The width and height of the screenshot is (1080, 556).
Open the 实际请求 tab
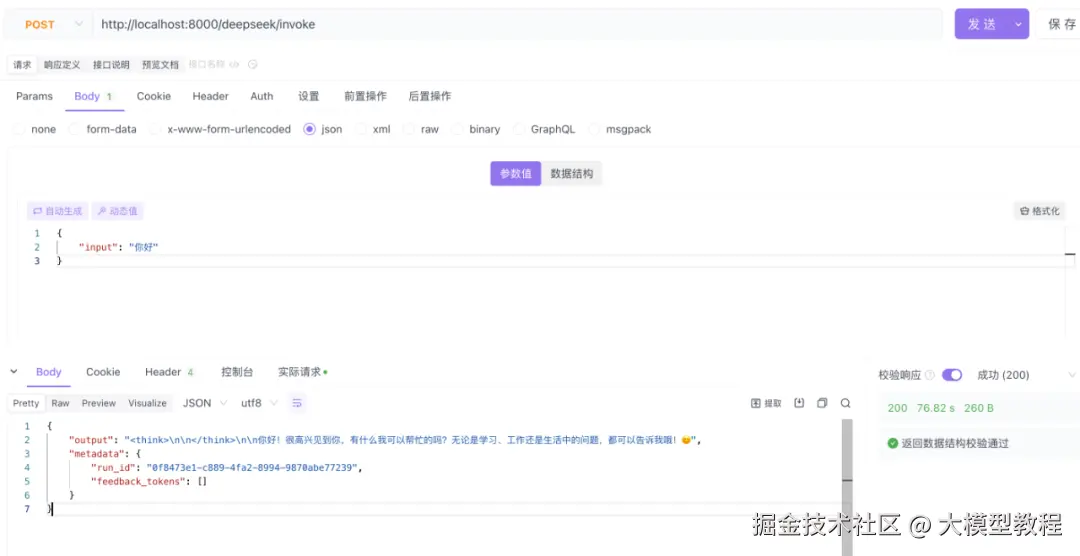coord(302,372)
